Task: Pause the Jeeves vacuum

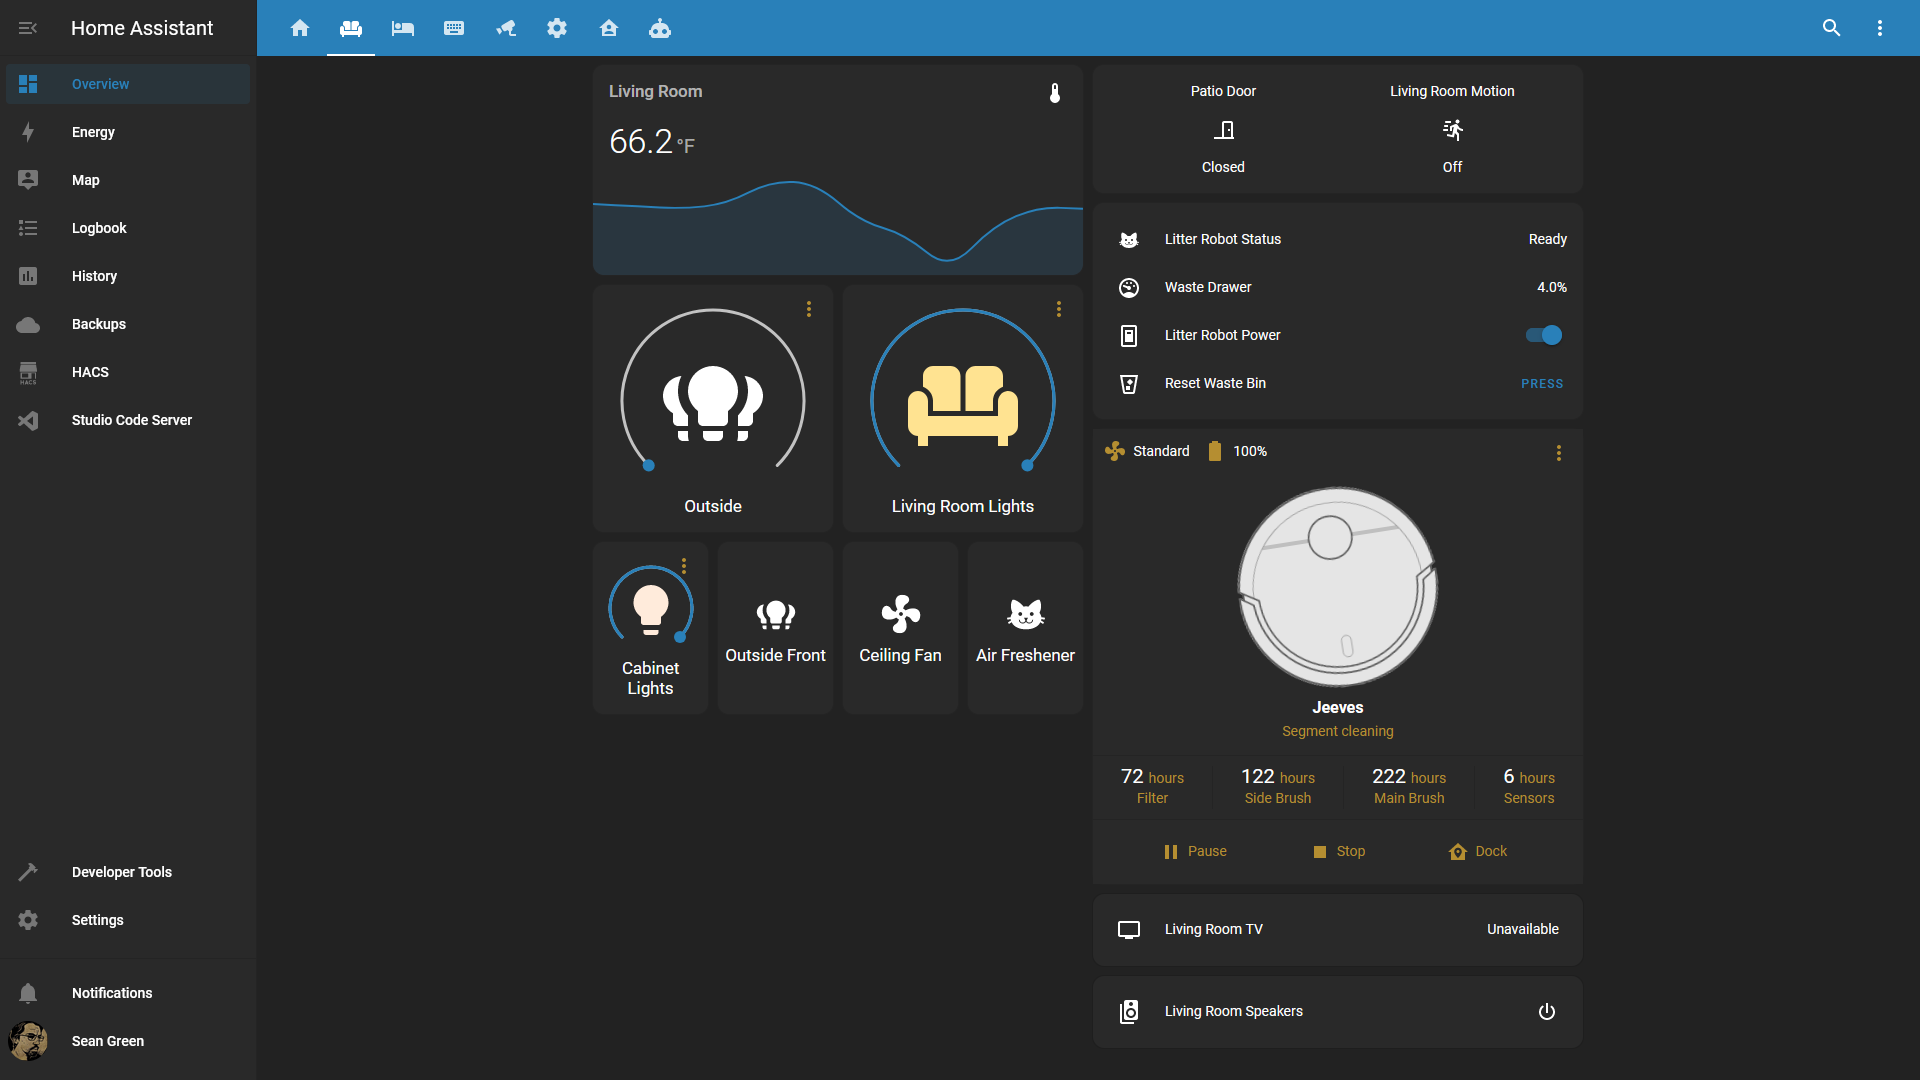Action: coord(1195,851)
